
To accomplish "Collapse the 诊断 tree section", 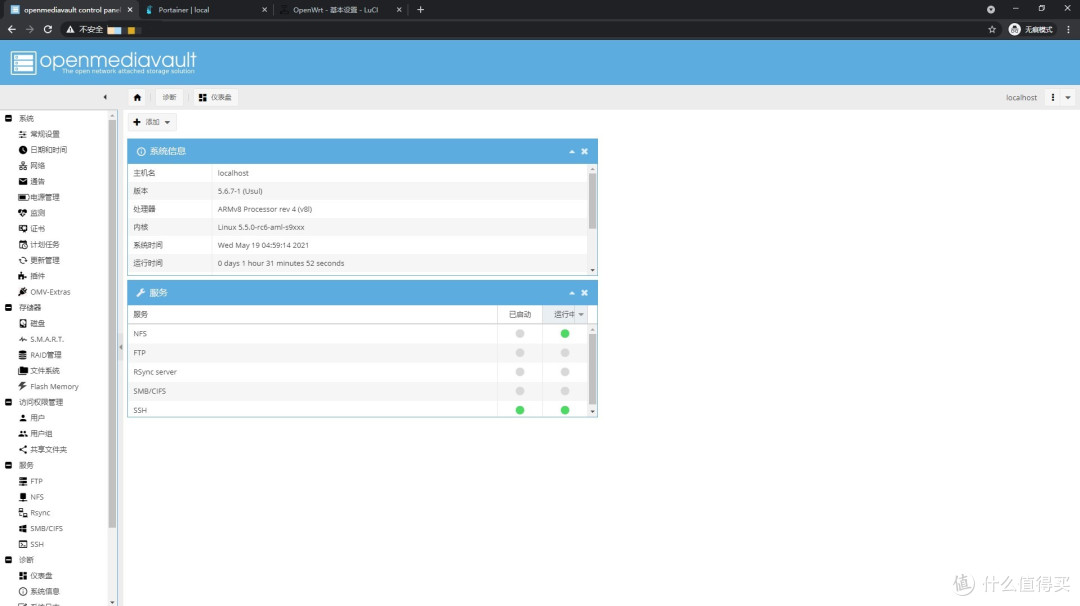I will click(8, 560).
